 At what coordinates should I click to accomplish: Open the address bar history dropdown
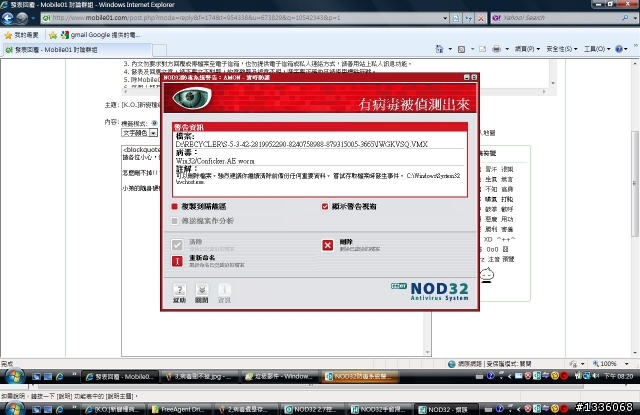pyautogui.click(x=445, y=18)
